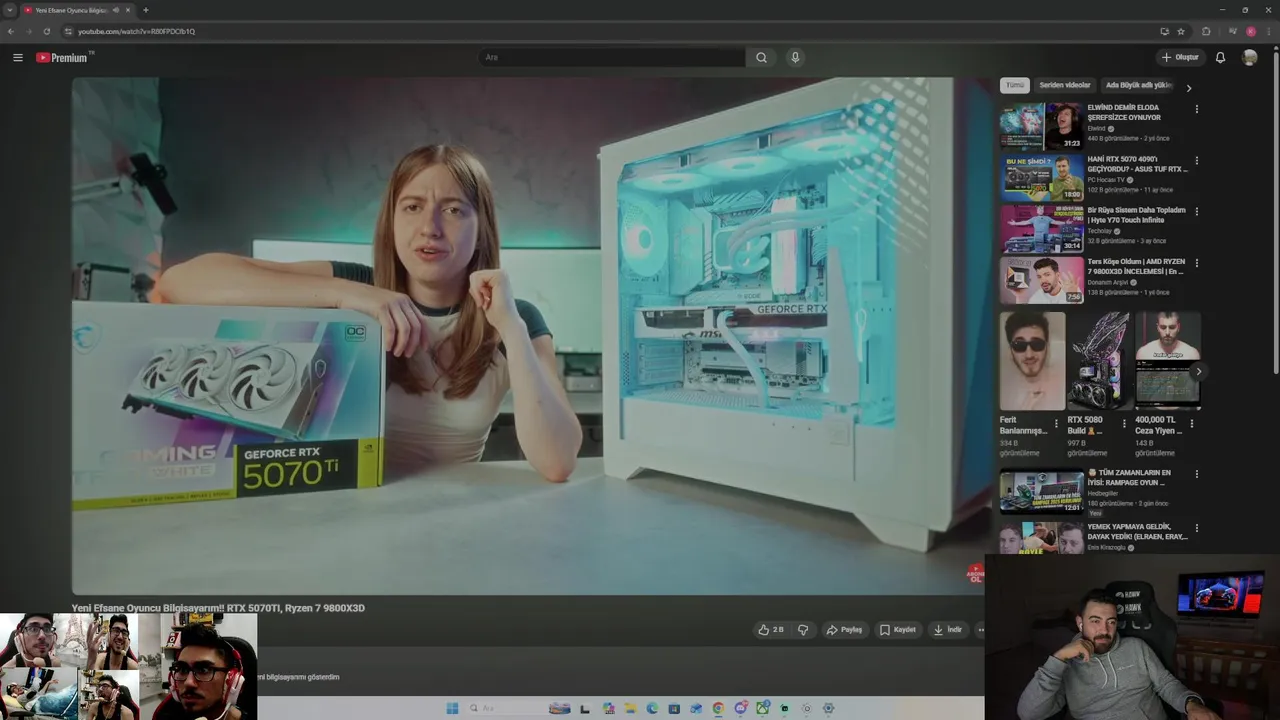Go back in Chrome
Viewport: 1280px width, 720px height.
pos(11,31)
